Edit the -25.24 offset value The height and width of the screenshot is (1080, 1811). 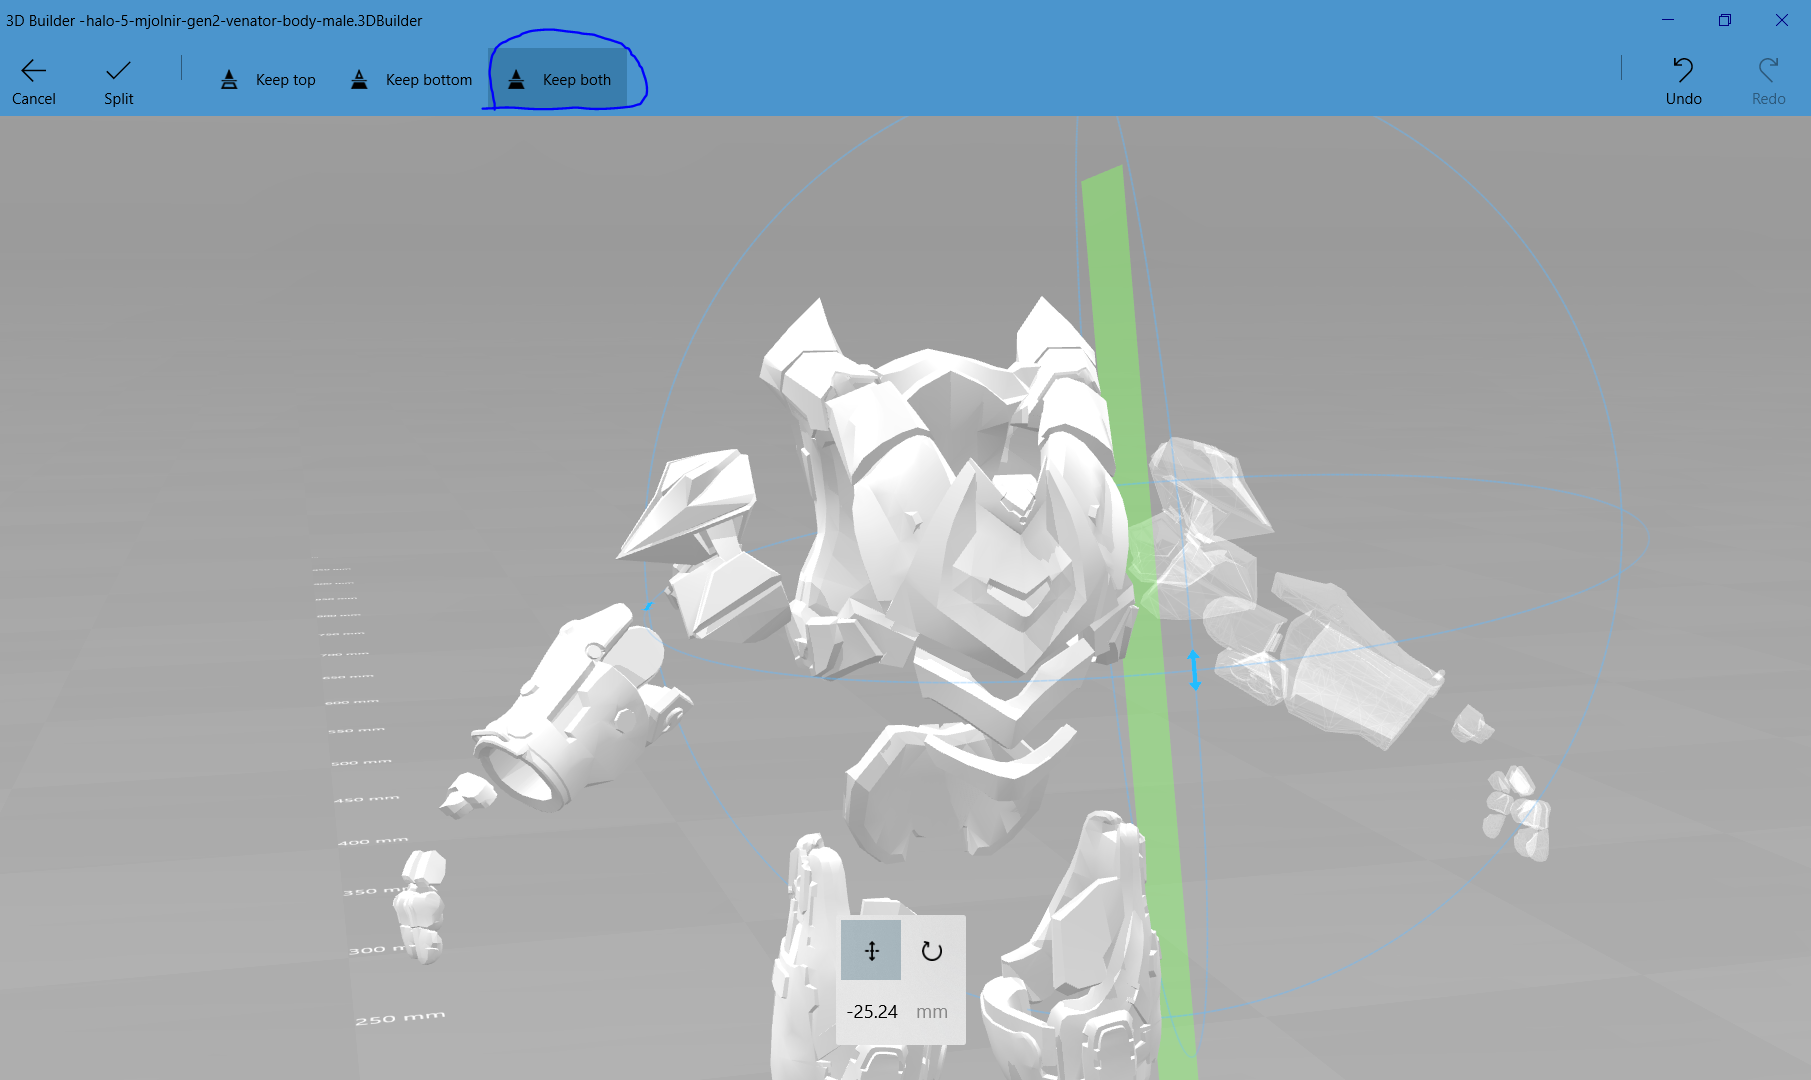tap(872, 1011)
